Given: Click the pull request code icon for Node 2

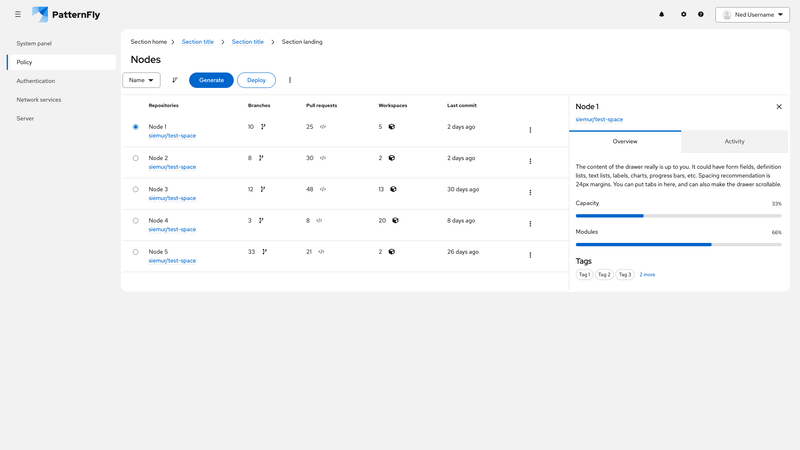Looking at the screenshot, I should (323, 158).
